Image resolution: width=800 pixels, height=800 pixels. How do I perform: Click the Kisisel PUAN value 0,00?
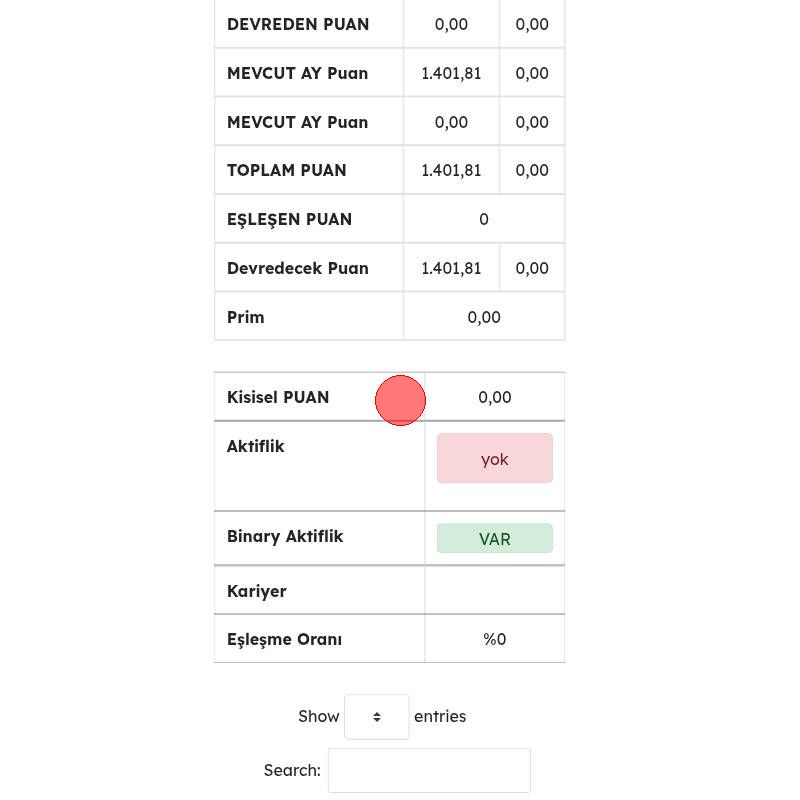(494, 397)
